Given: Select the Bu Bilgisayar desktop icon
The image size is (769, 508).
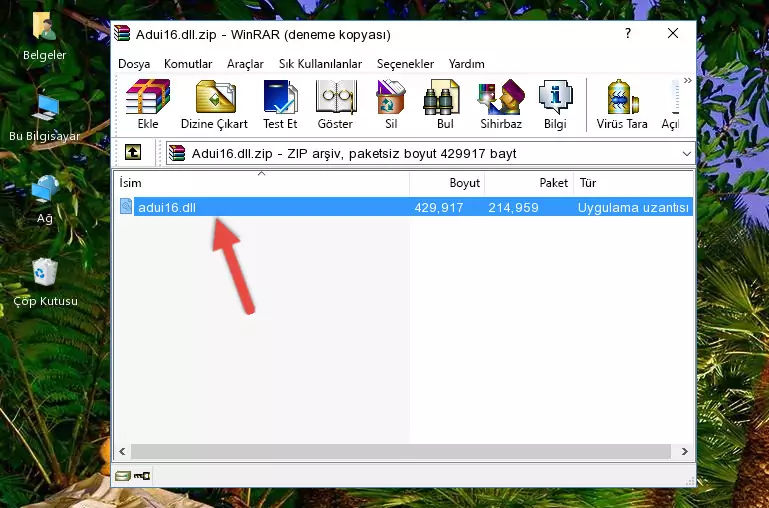Looking at the screenshot, I should (44, 119).
